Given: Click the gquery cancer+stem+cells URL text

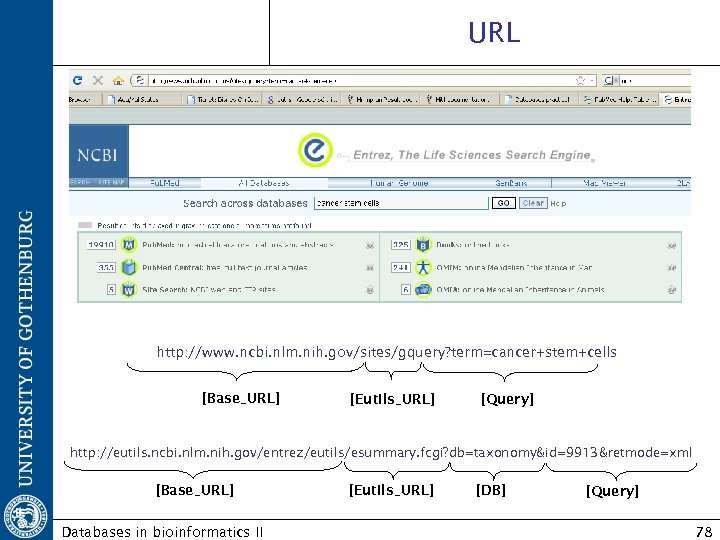Looking at the screenshot, I should point(387,352).
